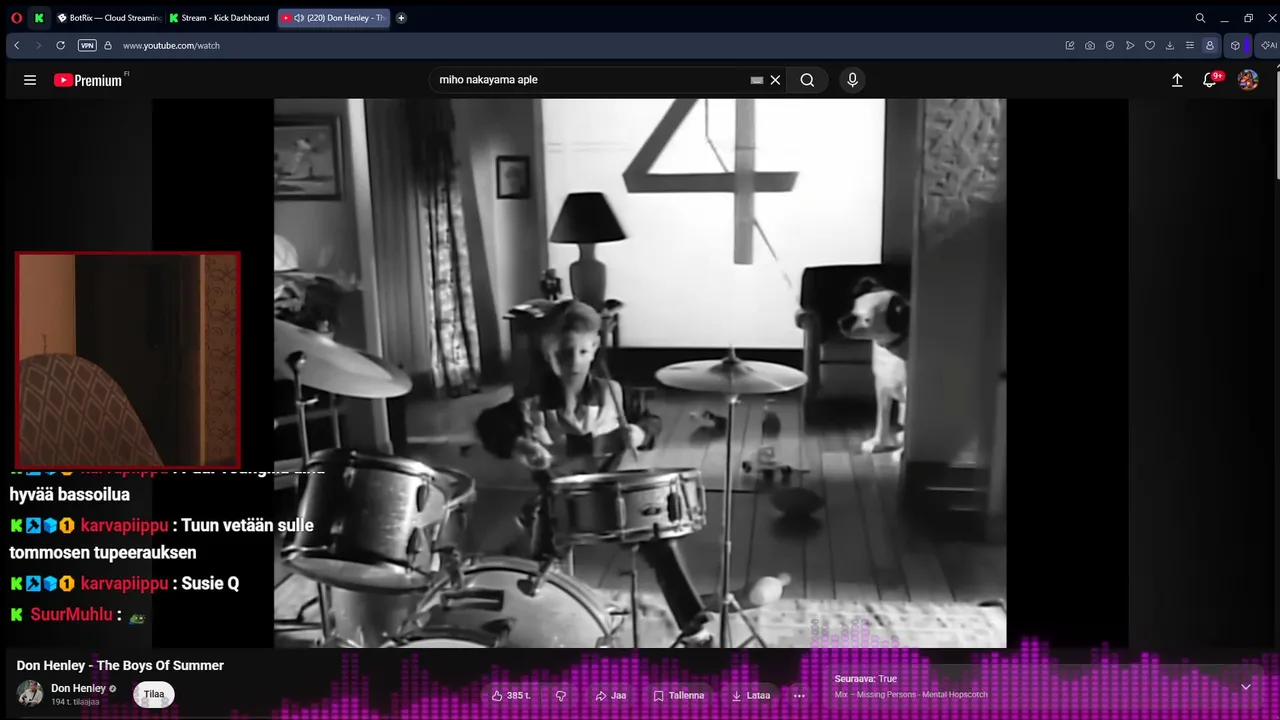Switch to the BotRix Cloud Streaming tab
Image resolution: width=1280 pixels, height=720 pixels.
click(x=109, y=18)
